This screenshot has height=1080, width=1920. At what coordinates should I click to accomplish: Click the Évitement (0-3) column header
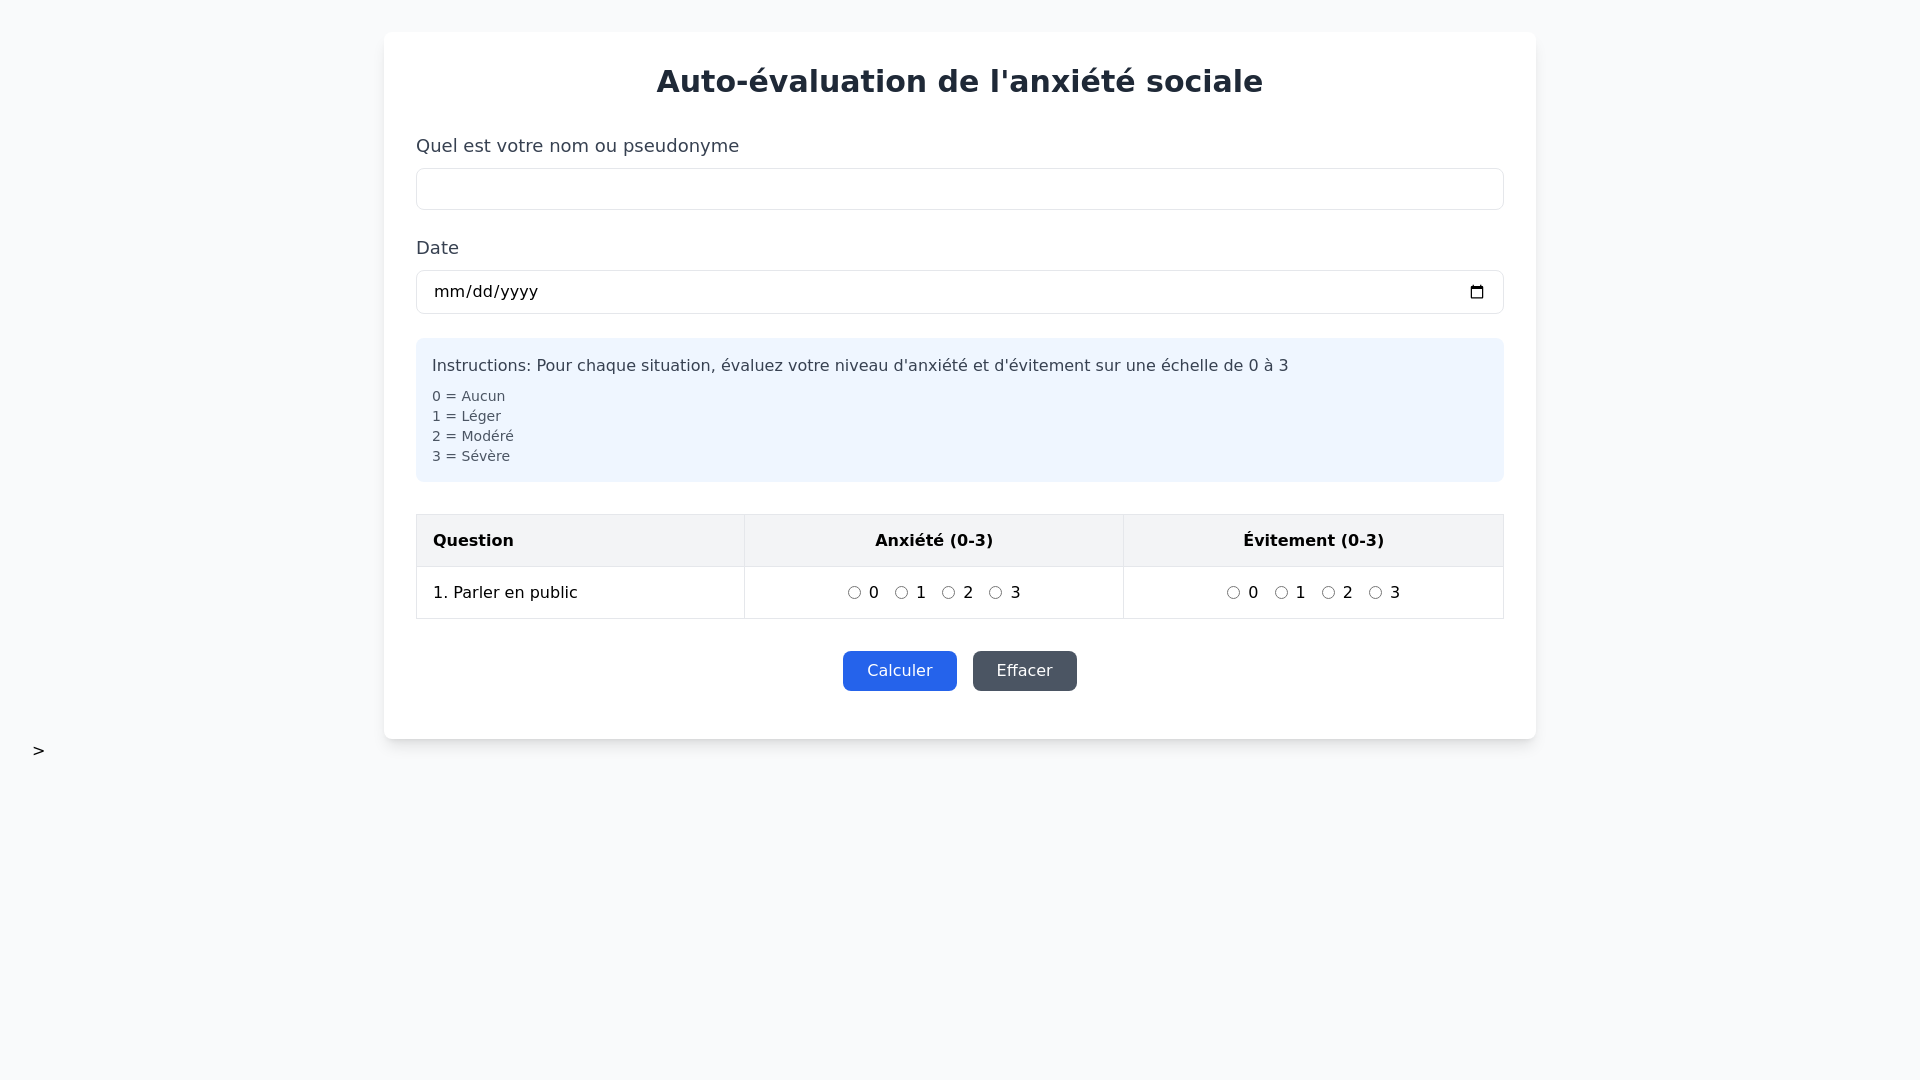tap(1312, 541)
